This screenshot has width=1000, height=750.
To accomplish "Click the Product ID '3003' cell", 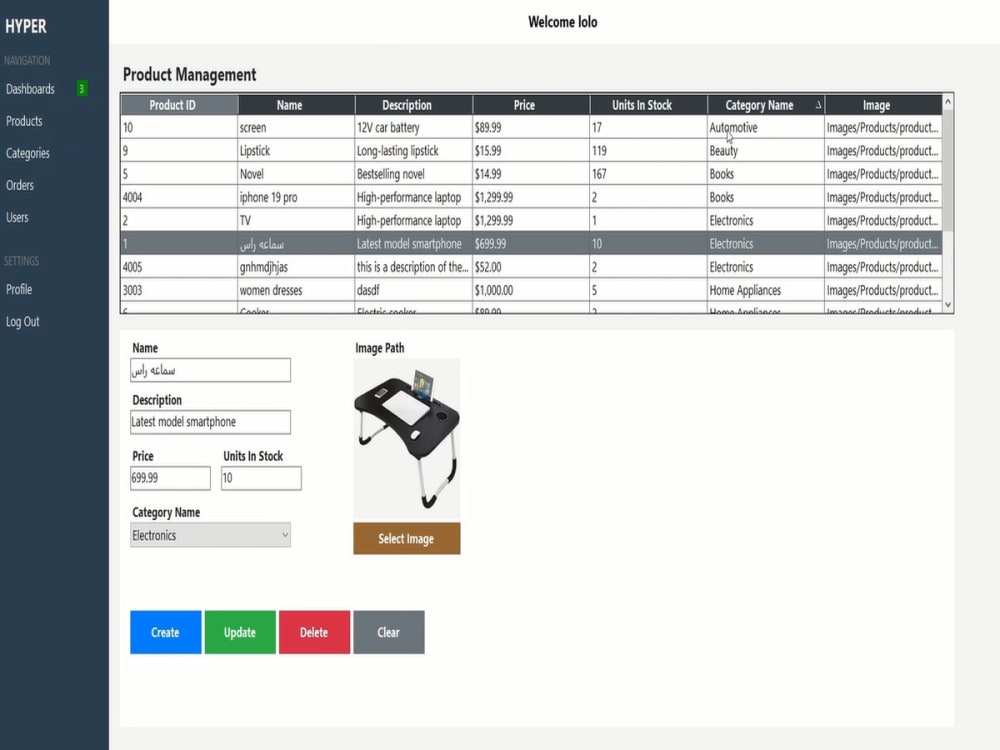I will click(x=179, y=290).
